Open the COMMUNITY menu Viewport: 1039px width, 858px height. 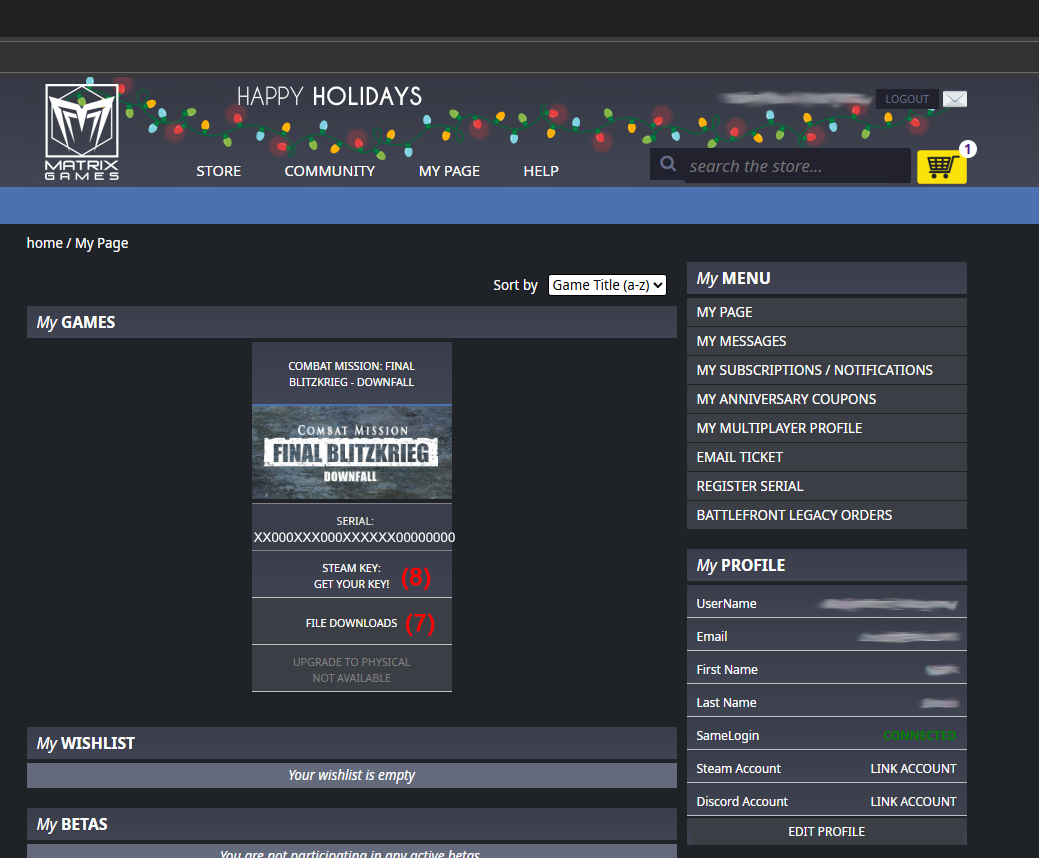pyautogui.click(x=329, y=171)
